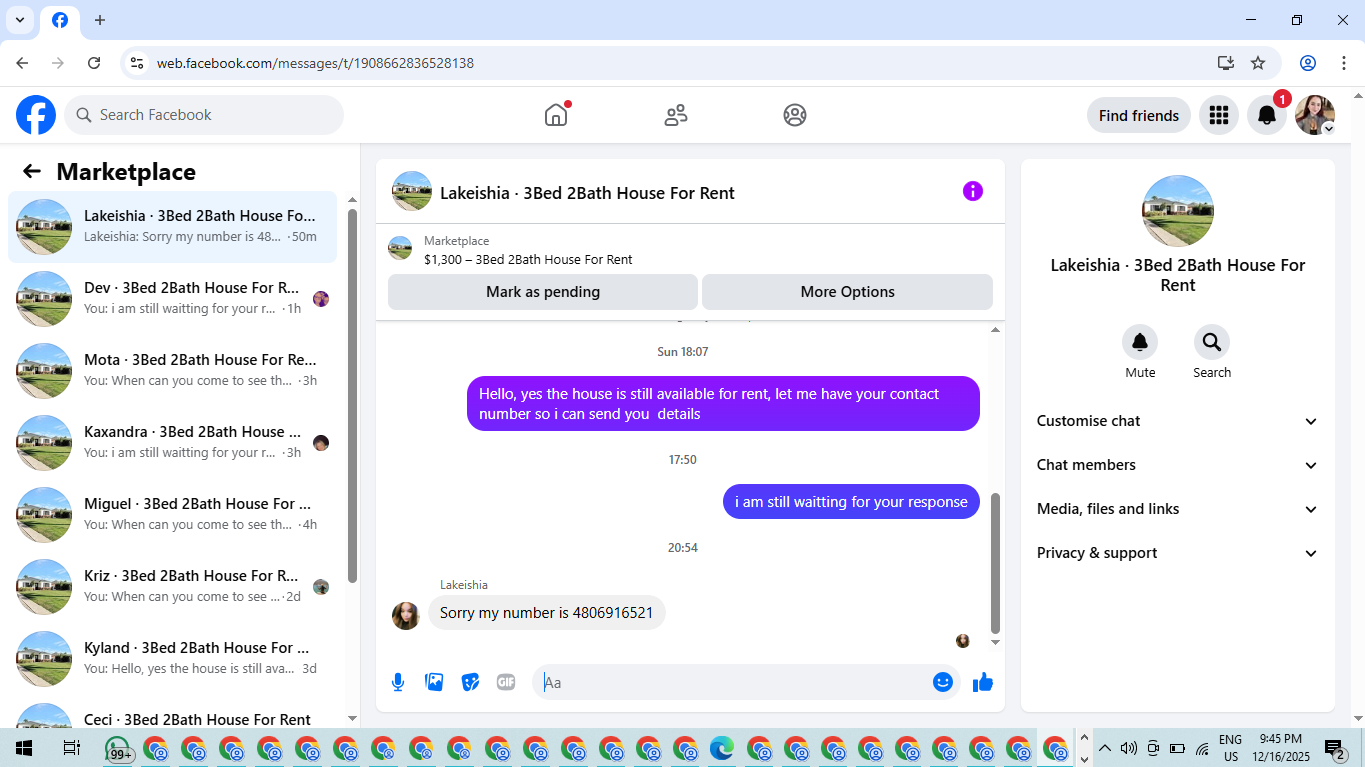Click the message 'Sorry my number is 4806916521'
The image size is (1365, 767).
(546, 613)
